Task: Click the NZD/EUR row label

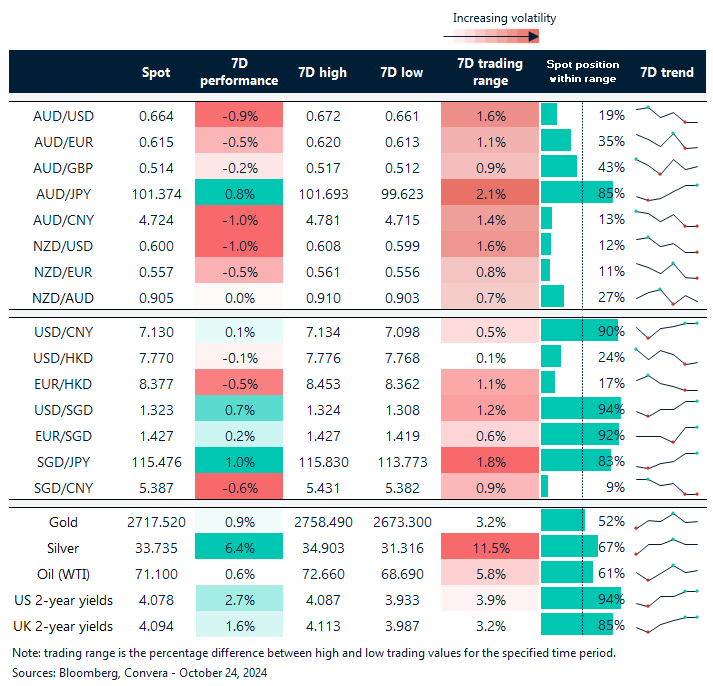Action: 63,272
